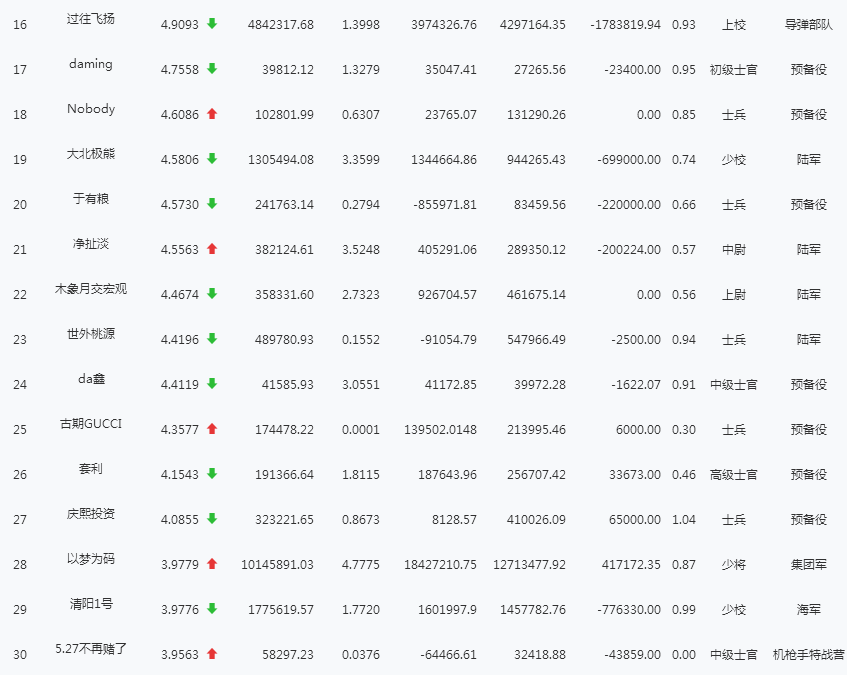Click the green down arrow in row 27

click(212, 518)
